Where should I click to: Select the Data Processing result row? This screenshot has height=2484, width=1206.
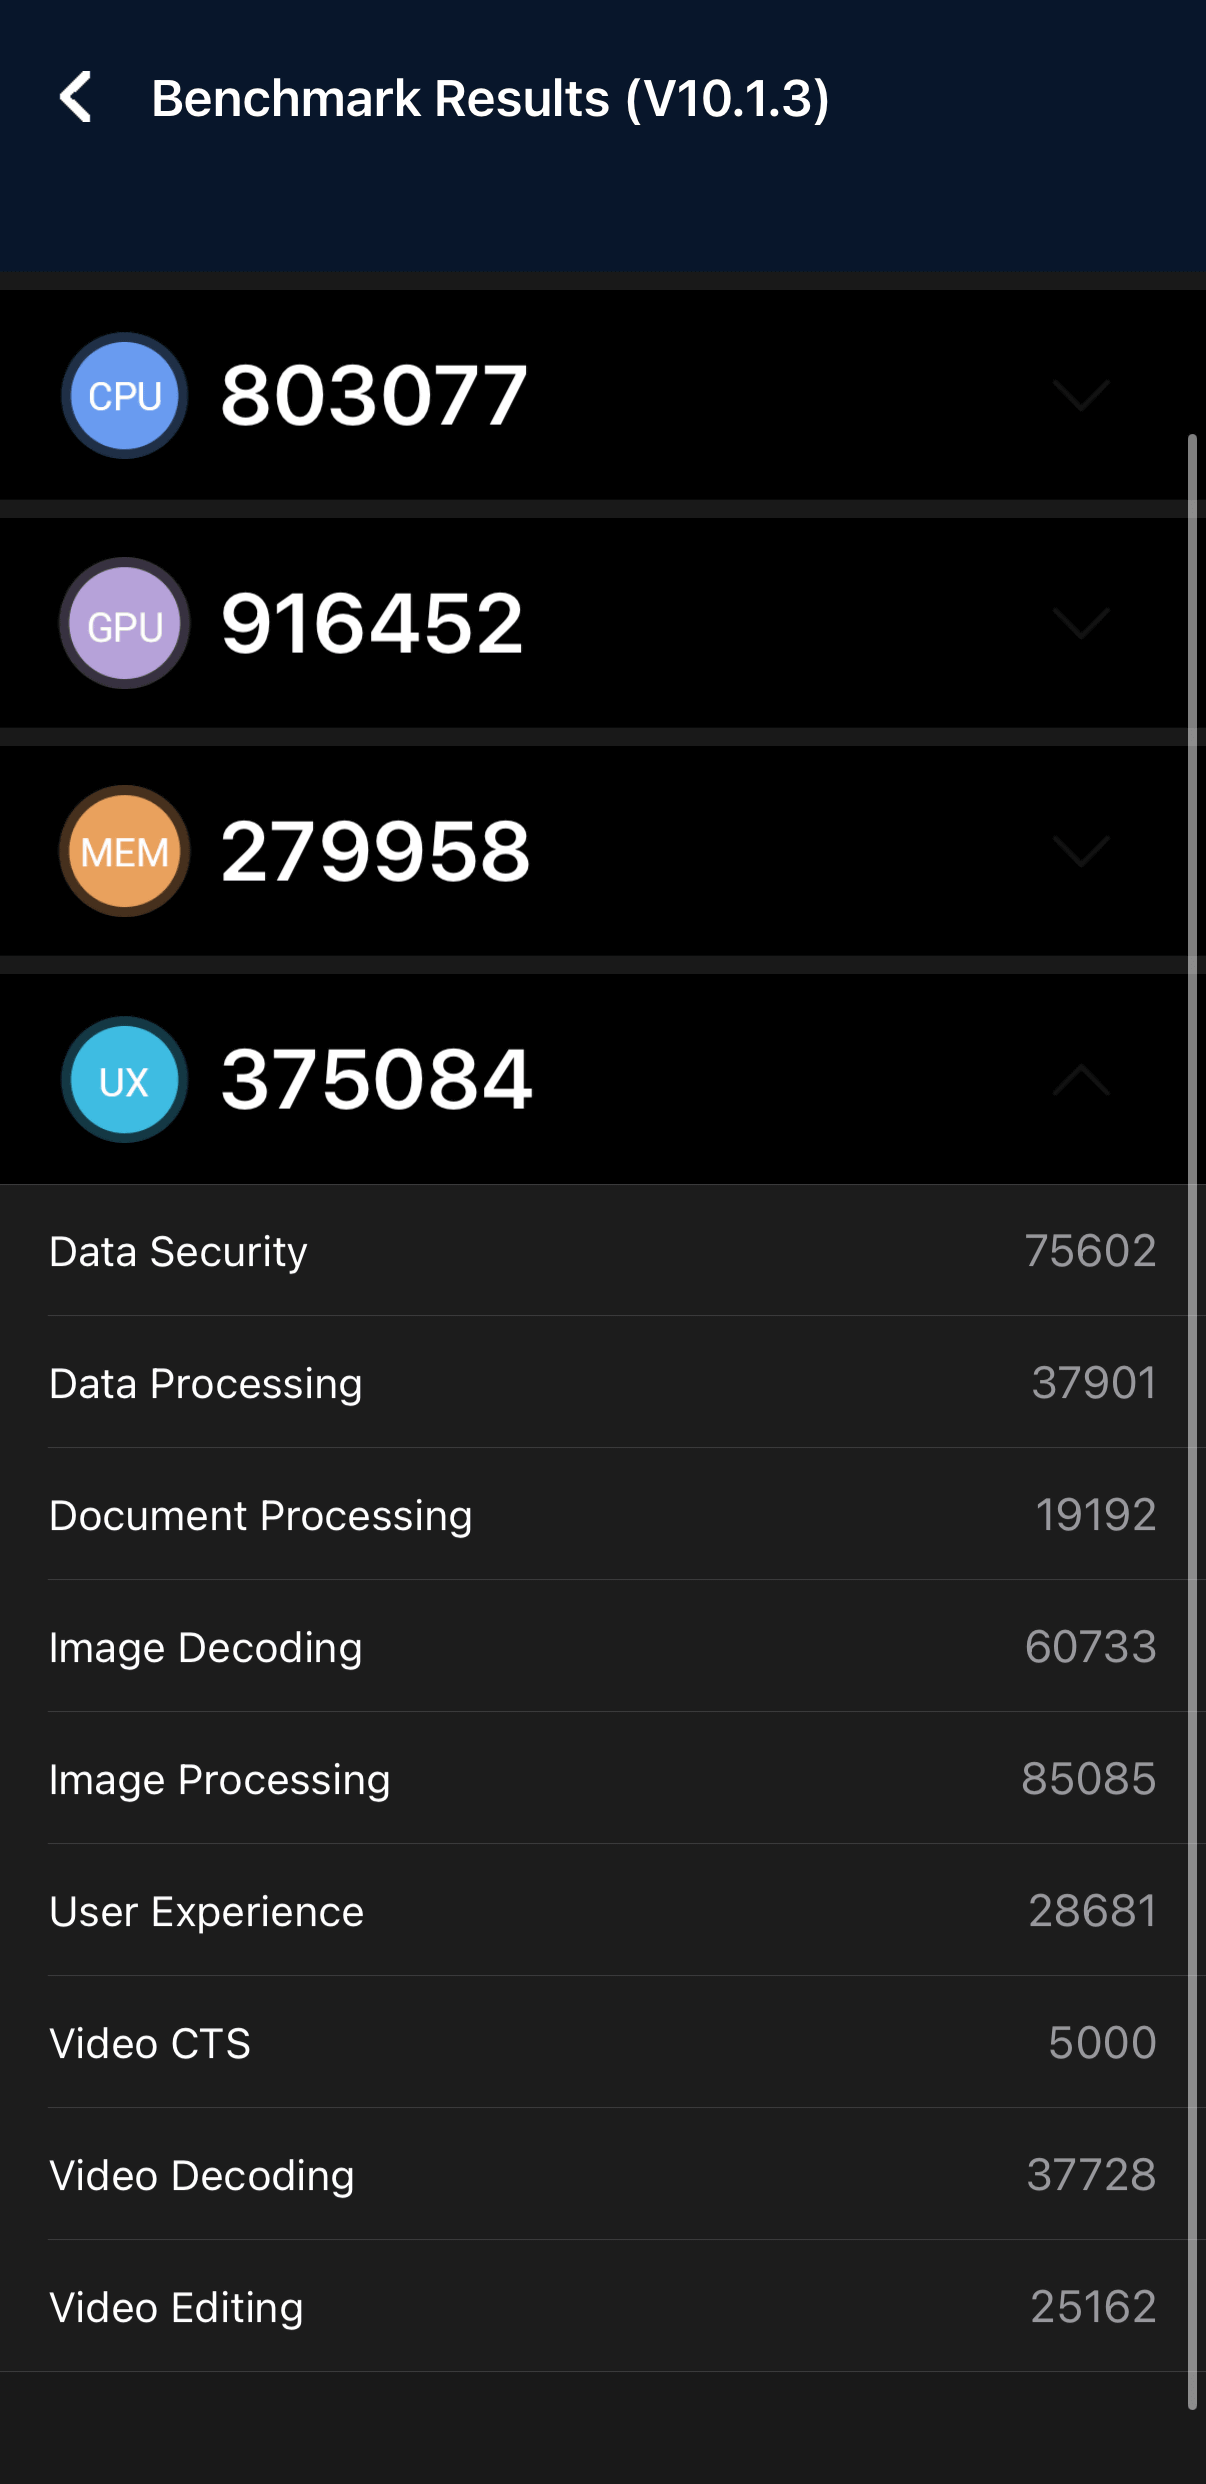pyautogui.click(x=602, y=1383)
